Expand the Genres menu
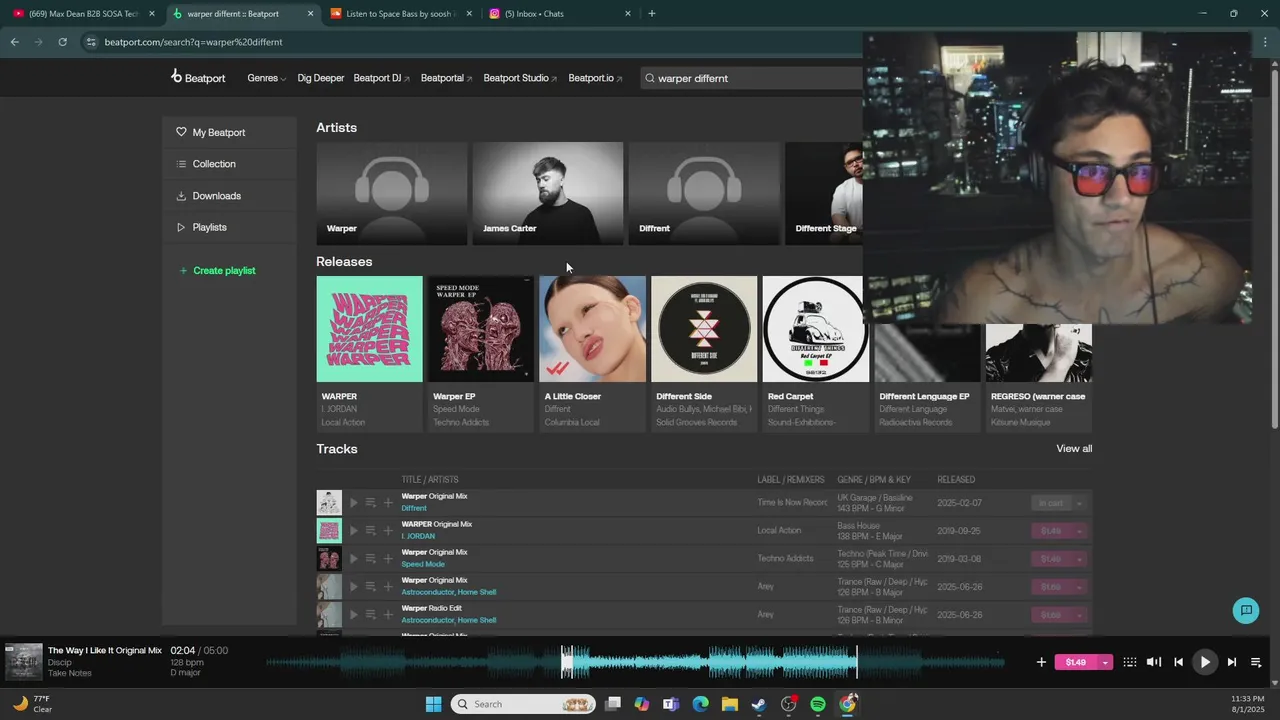 (x=266, y=78)
